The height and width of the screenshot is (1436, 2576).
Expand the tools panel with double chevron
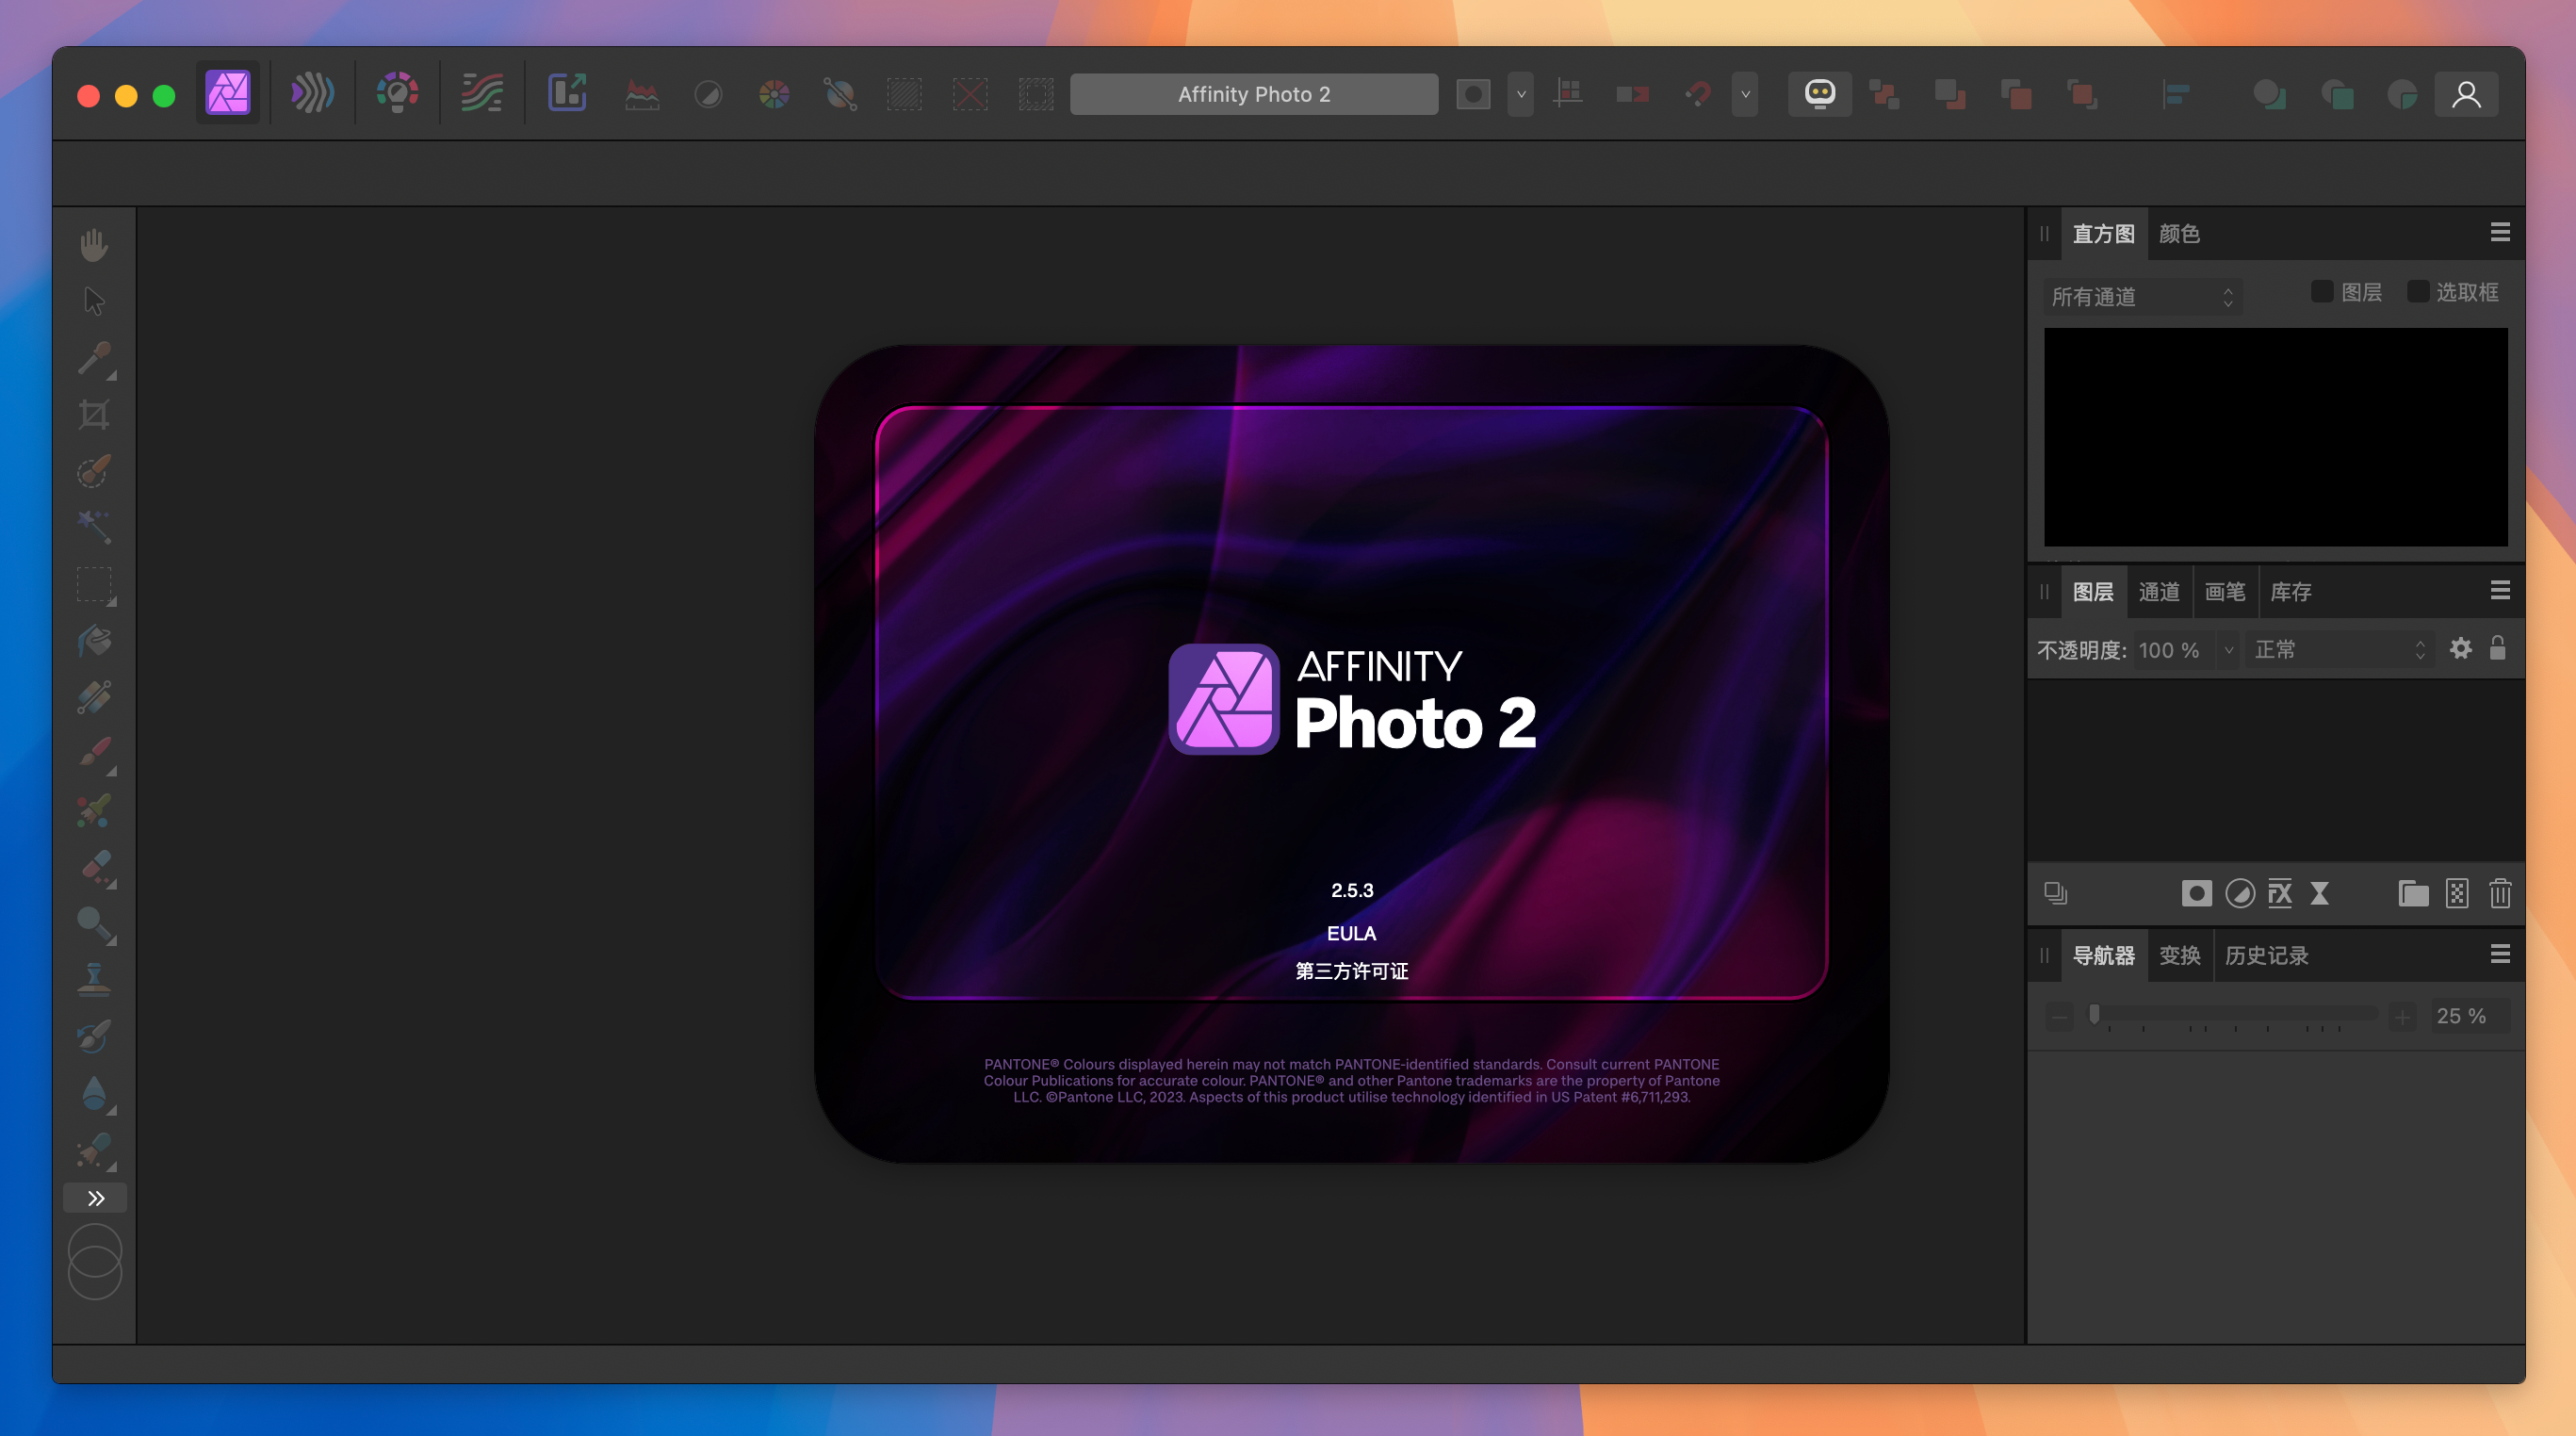(95, 1198)
